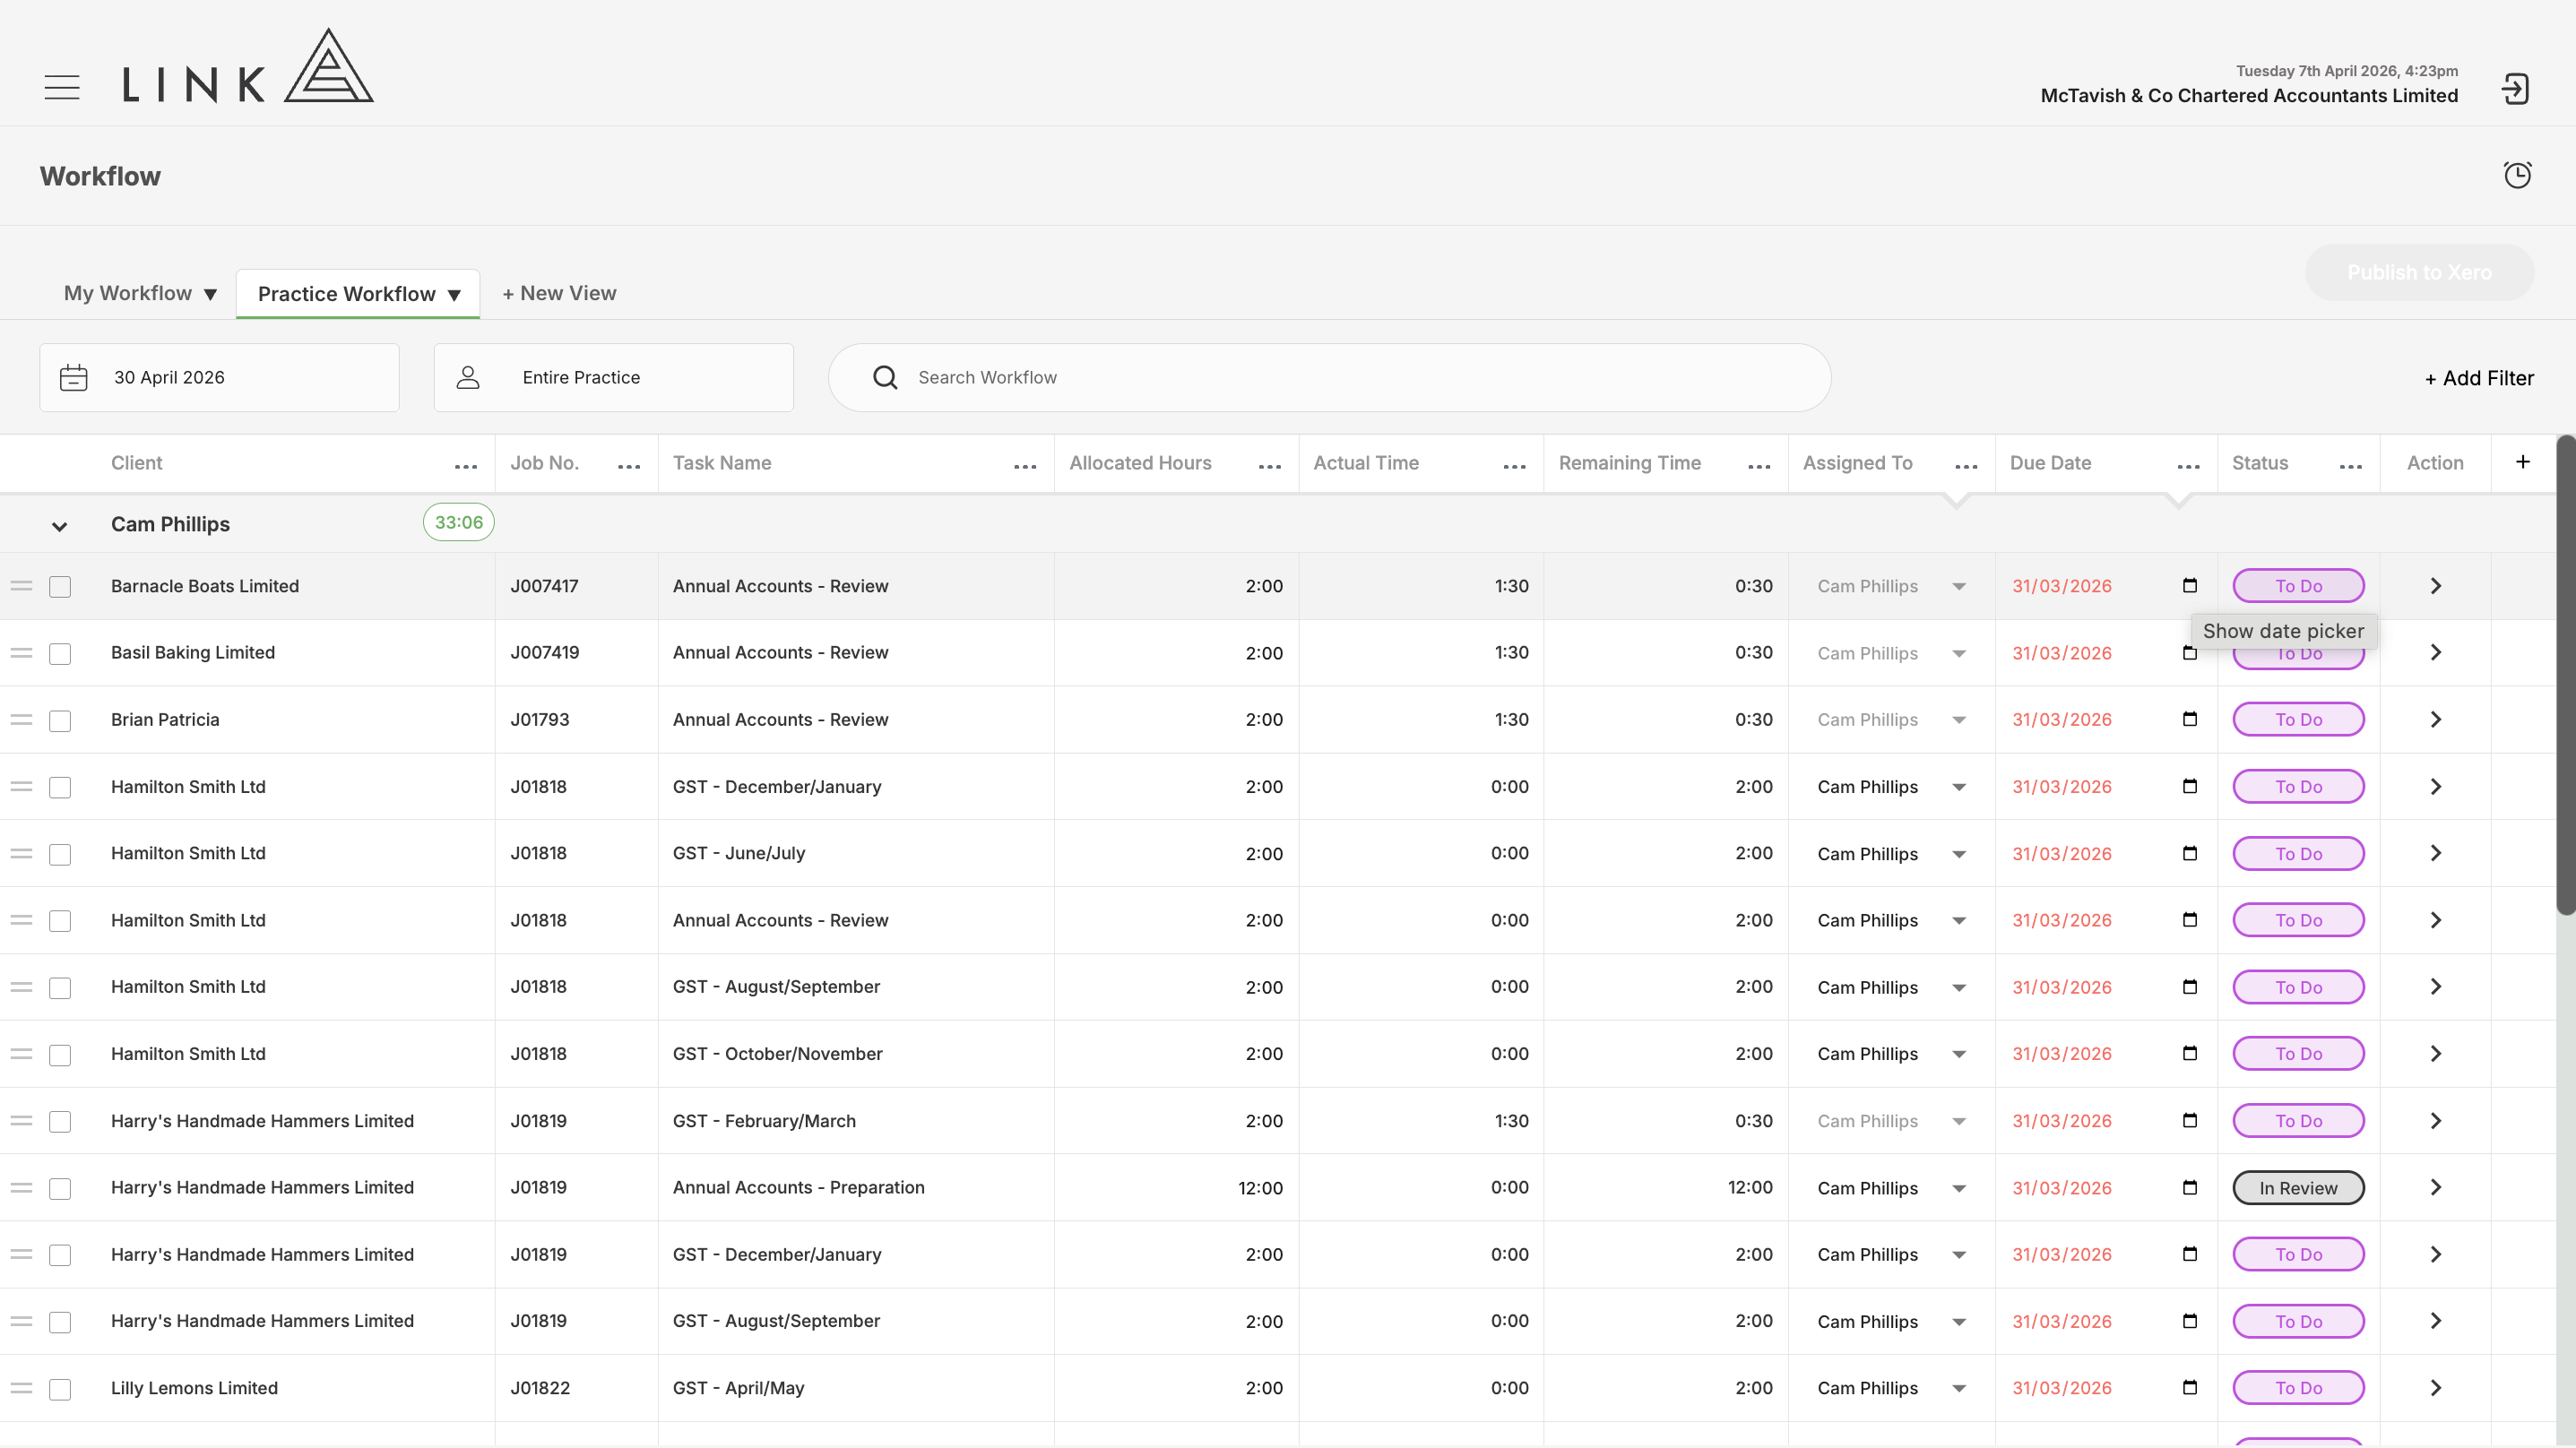2576x1448 pixels.
Task: Select checkbox for GST - February/March row
Action: click(60, 1122)
